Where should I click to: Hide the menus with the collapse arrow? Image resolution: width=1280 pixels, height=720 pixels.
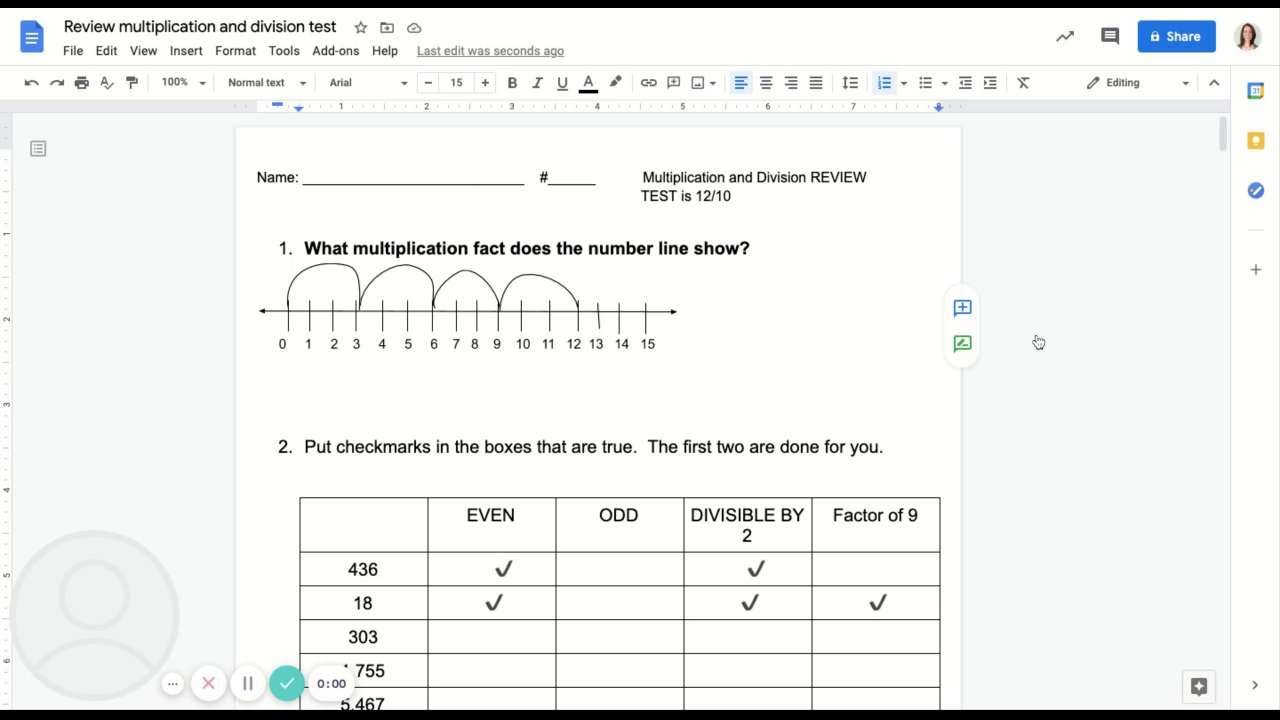(x=1214, y=83)
